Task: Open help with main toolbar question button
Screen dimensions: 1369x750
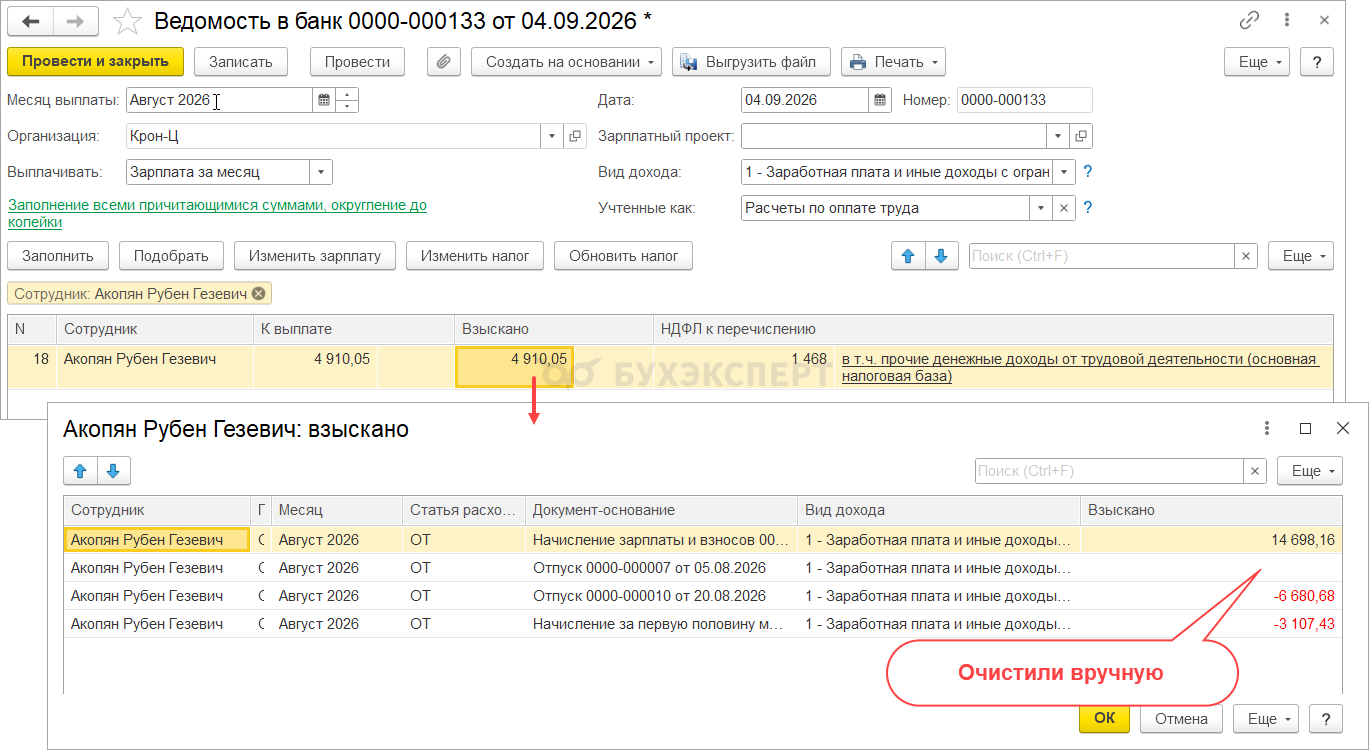Action: click(1317, 62)
